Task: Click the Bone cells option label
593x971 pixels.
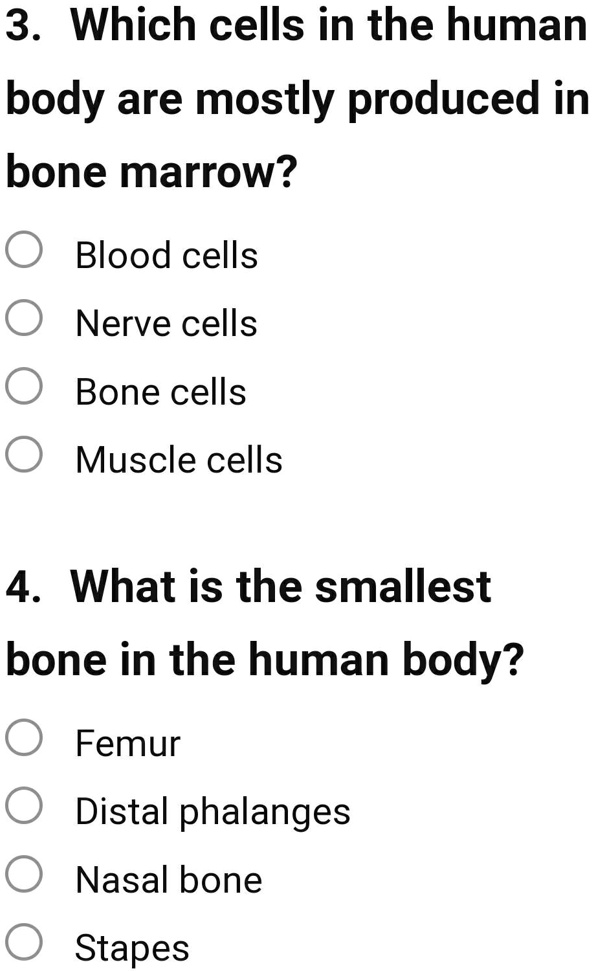Action: click(160, 392)
